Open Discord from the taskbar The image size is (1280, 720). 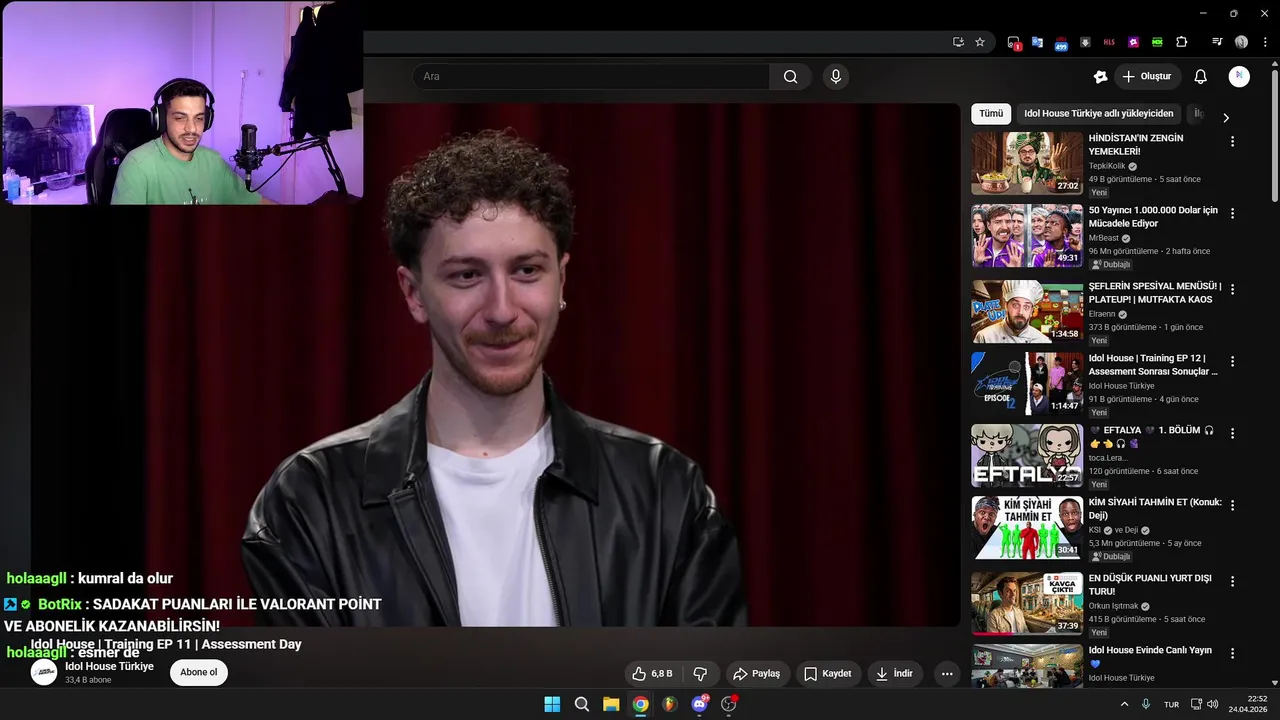point(700,704)
